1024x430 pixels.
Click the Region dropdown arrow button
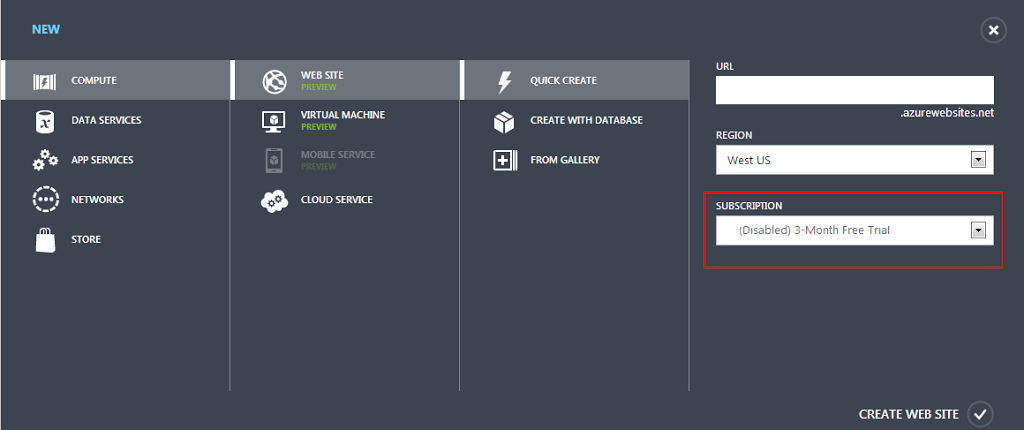pos(978,160)
